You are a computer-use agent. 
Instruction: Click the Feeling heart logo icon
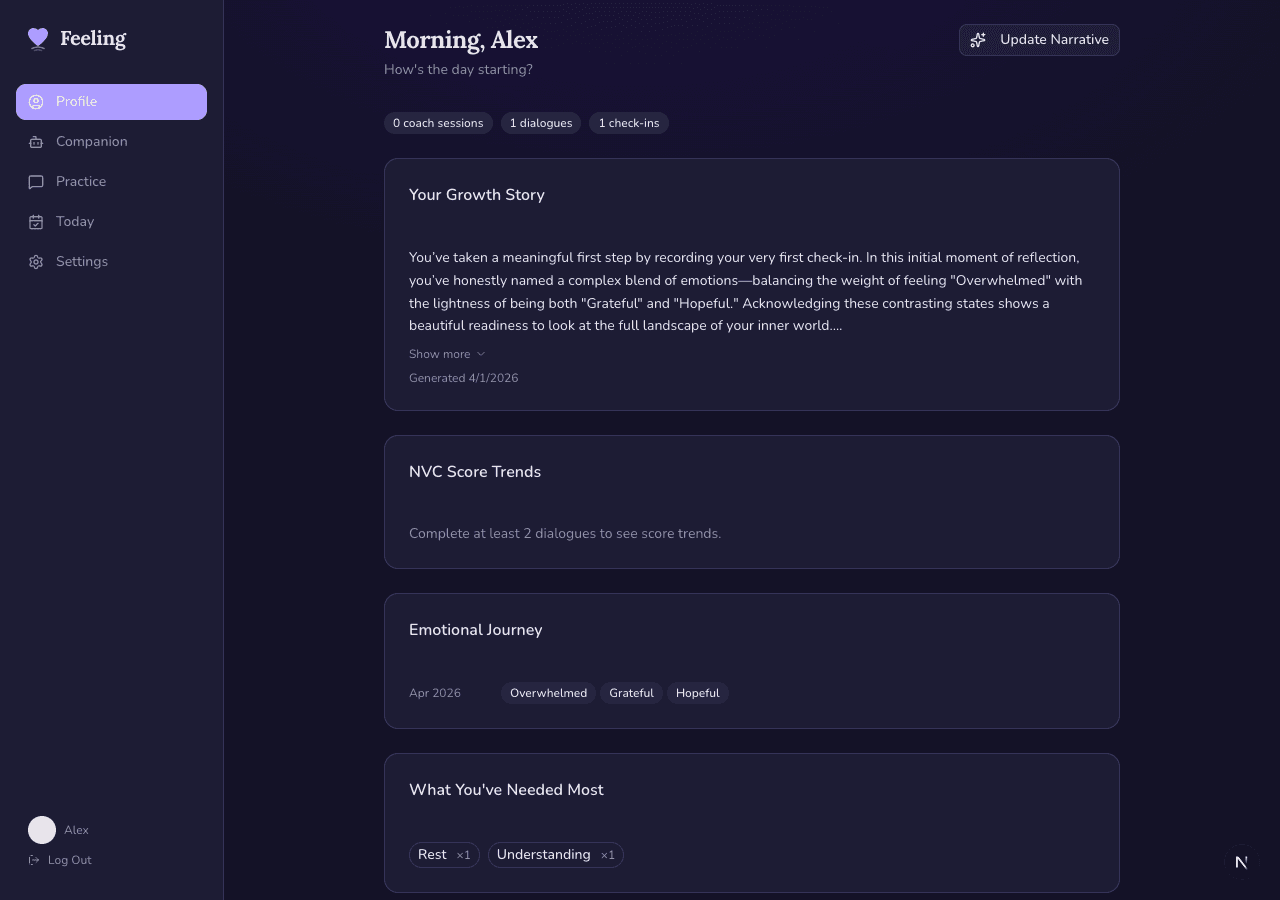(38, 39)
